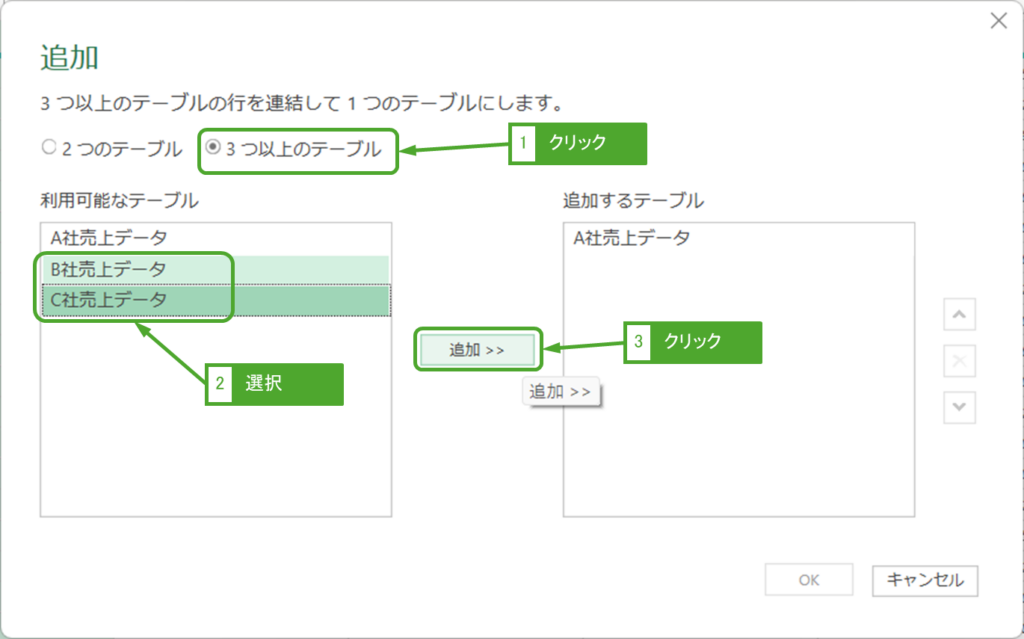Move table up with the up-arrow icon
This screenshot has height=639, width=1024.
(x=959, y=315)
